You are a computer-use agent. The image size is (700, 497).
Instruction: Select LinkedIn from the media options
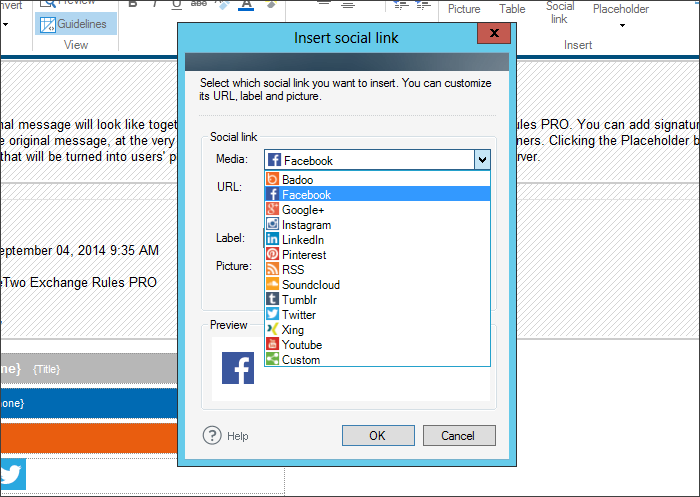[302, 240]
